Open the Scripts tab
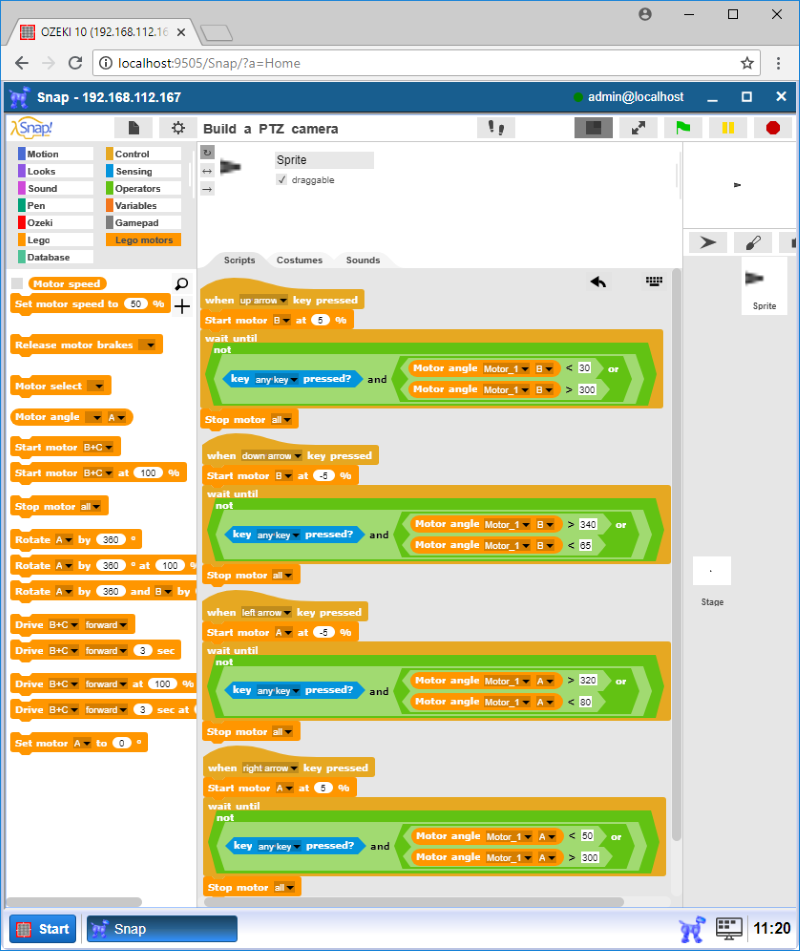Screen dimensions: 800x951 tap(240, 260)
